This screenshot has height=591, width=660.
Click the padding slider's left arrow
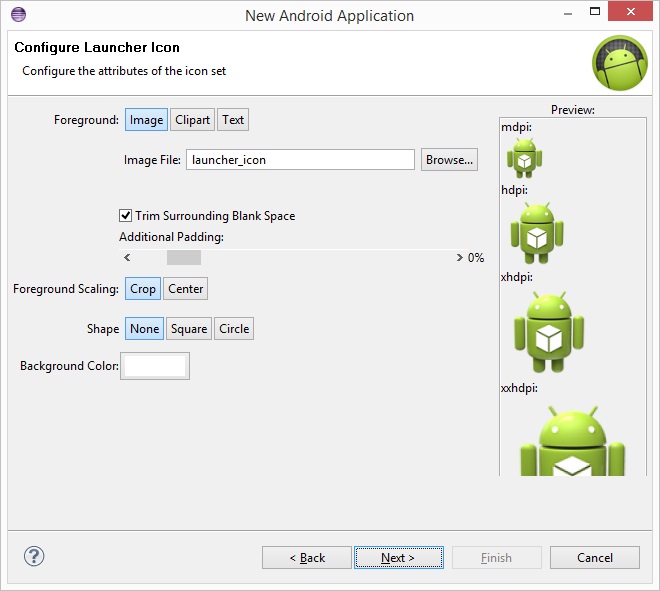tap(127, 258)
